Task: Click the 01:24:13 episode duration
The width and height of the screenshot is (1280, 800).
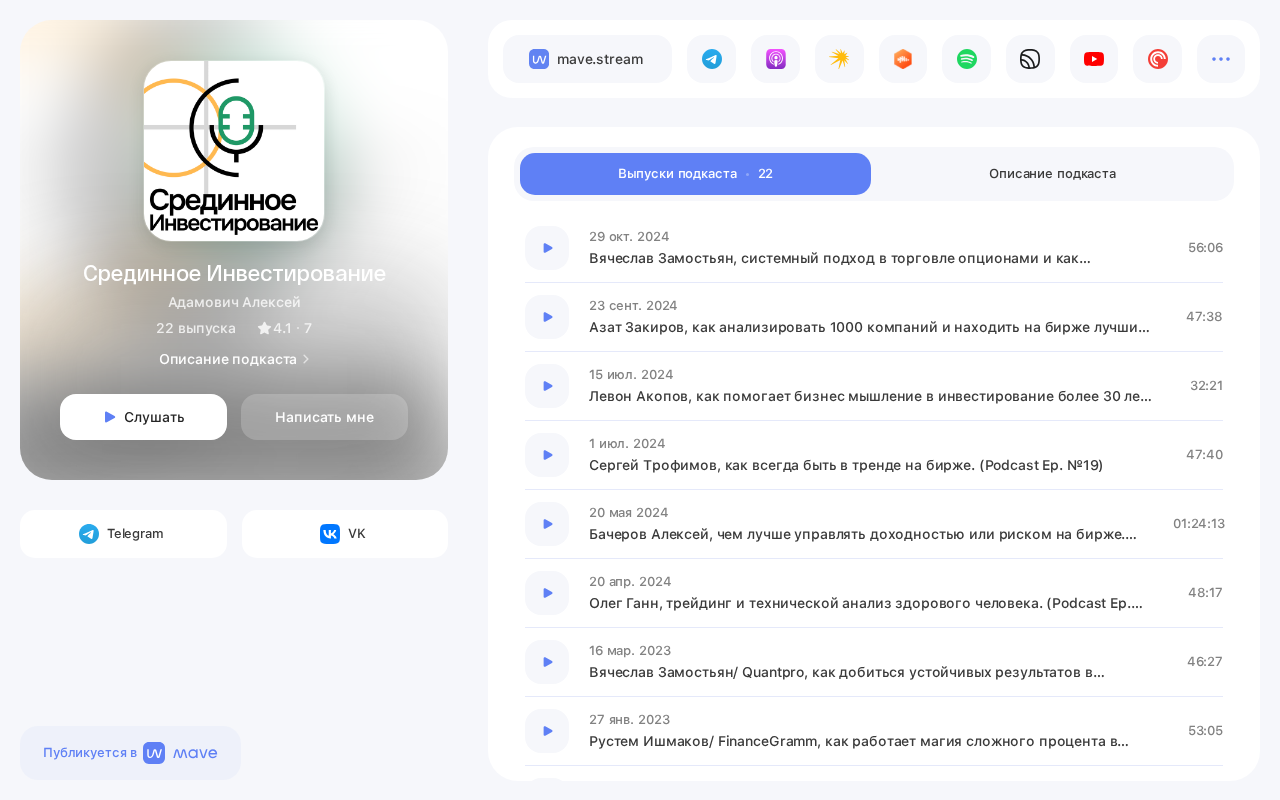Action: click(x=1199, y=524)
